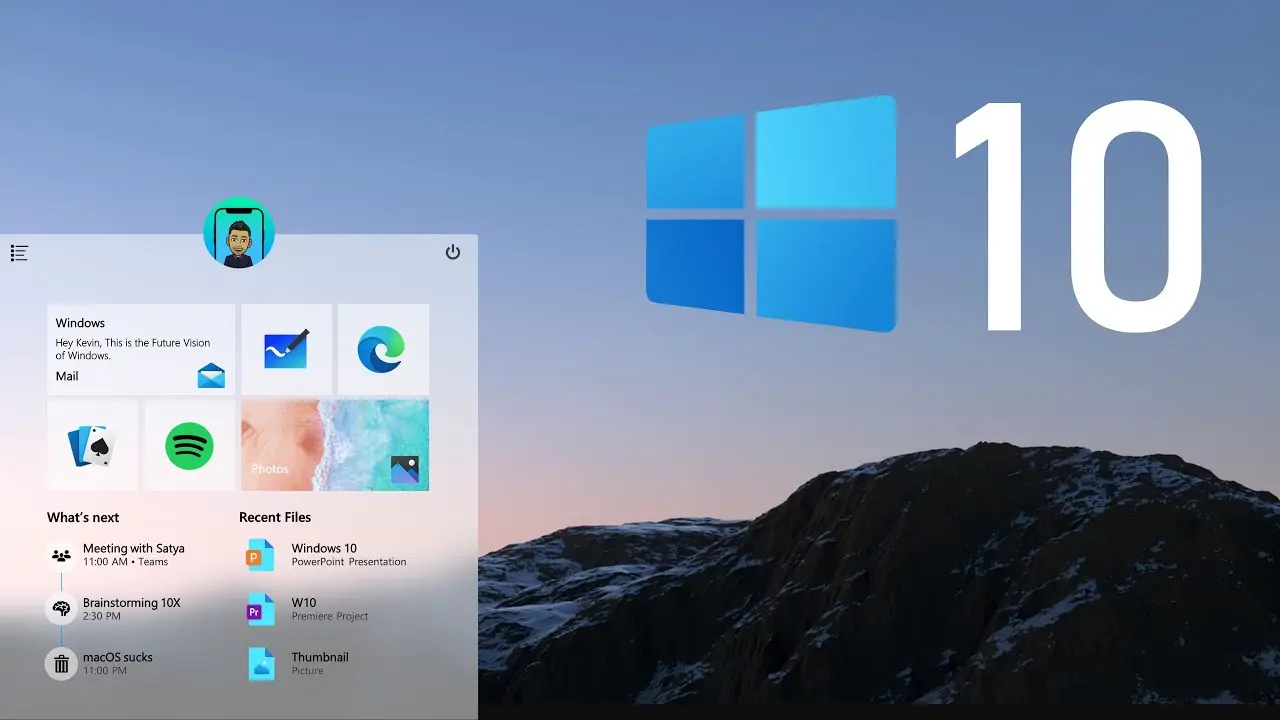Select the Meeting with Satya event
The image size is (1280, 720).
[134, 554]
